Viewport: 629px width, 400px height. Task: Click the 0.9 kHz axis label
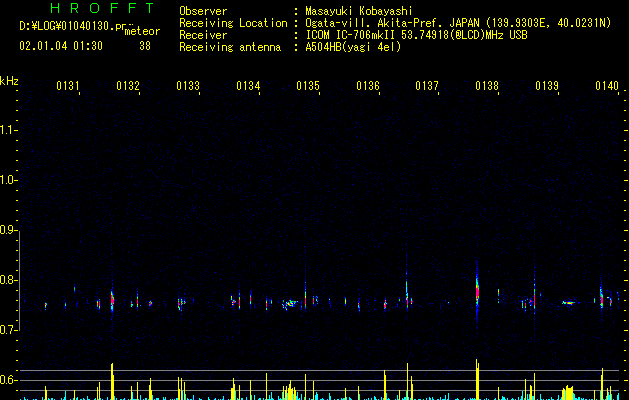click(x=8, y=230)
